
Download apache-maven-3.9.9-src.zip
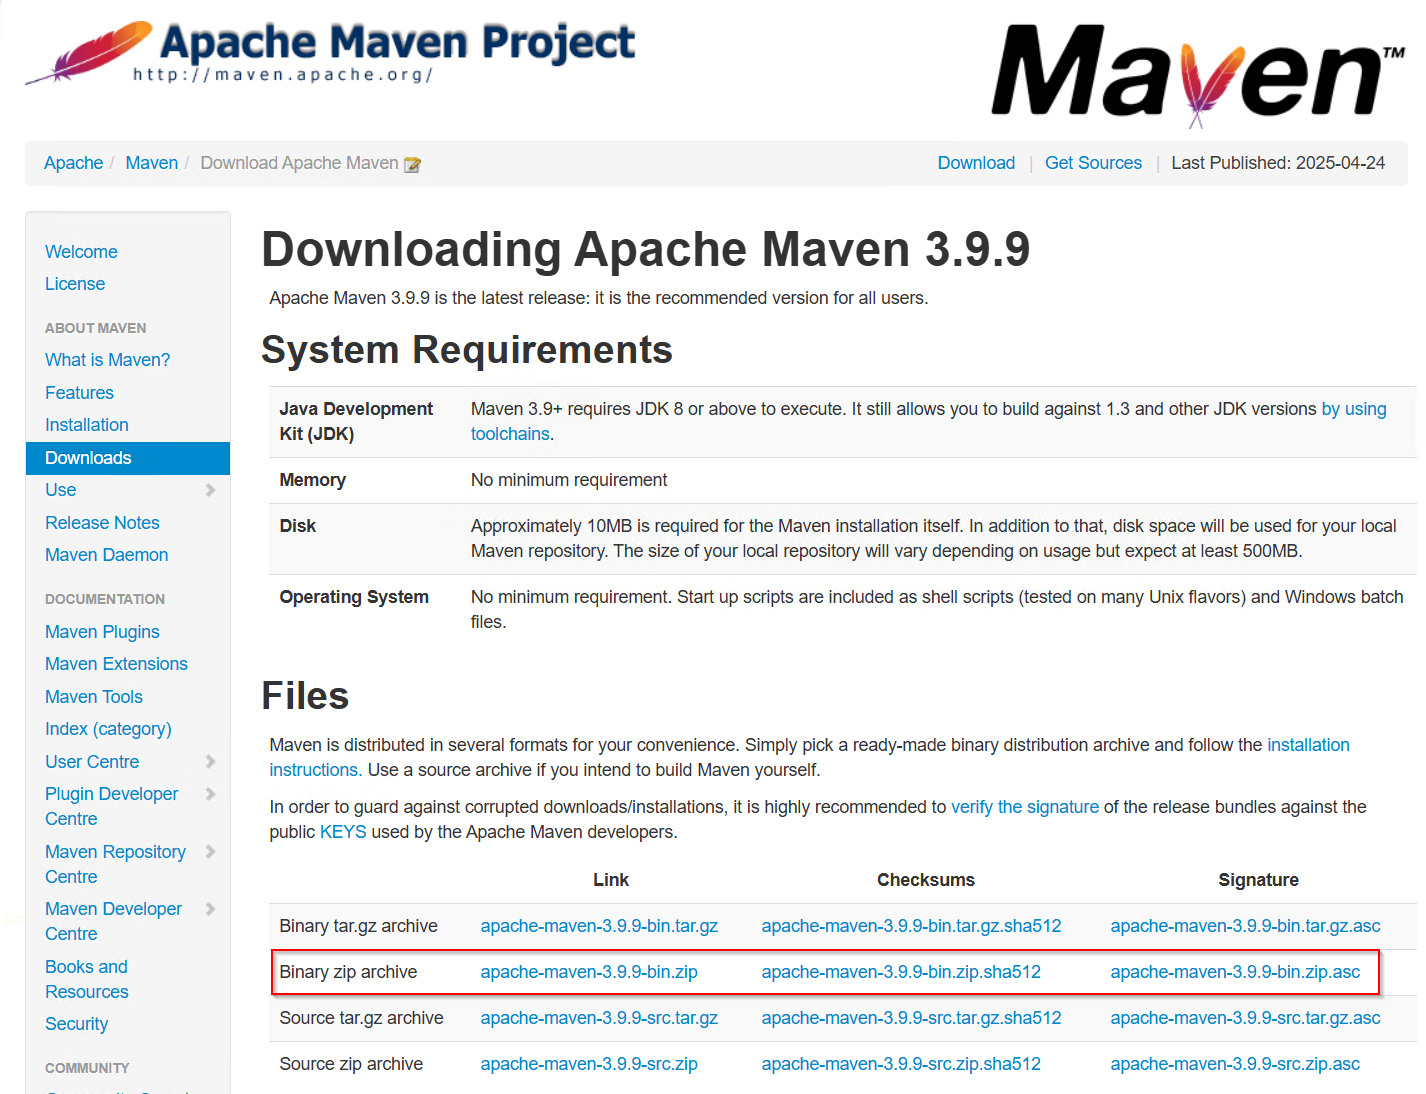pyautogui.click(x=589, y=1064)
